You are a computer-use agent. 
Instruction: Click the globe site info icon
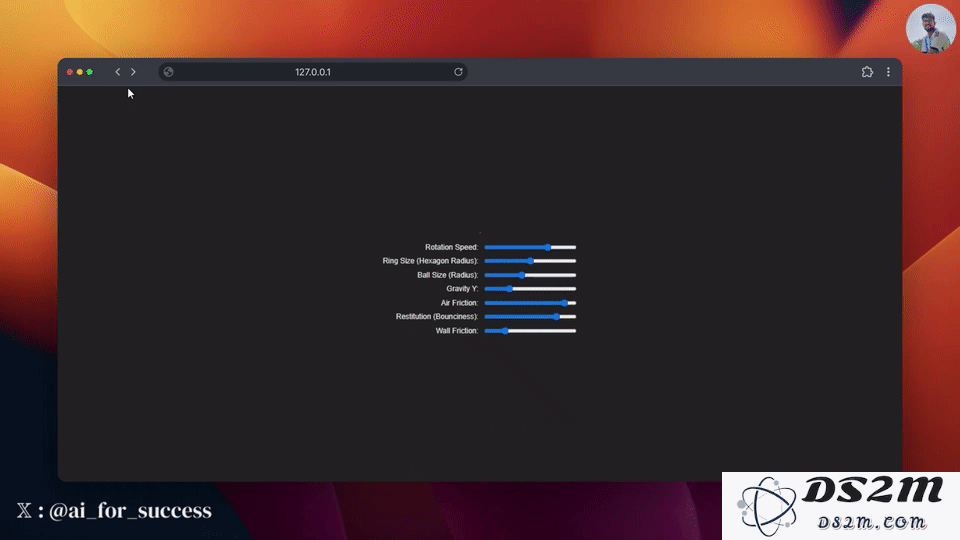pyautogui.click(x=168, y=72)
